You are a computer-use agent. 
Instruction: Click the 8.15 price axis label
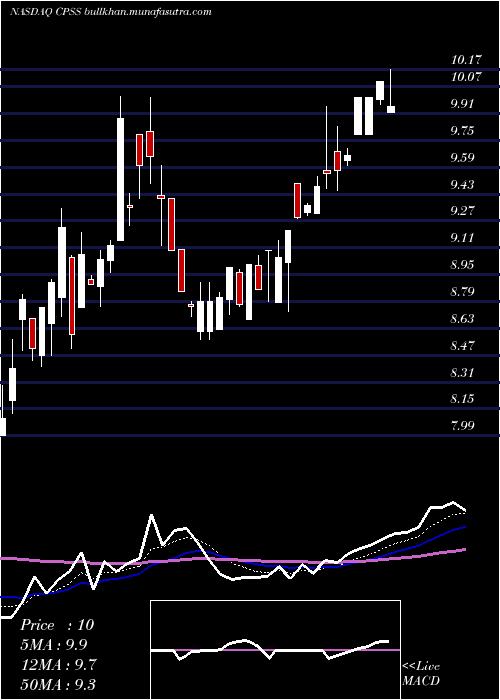pos(462,399)
